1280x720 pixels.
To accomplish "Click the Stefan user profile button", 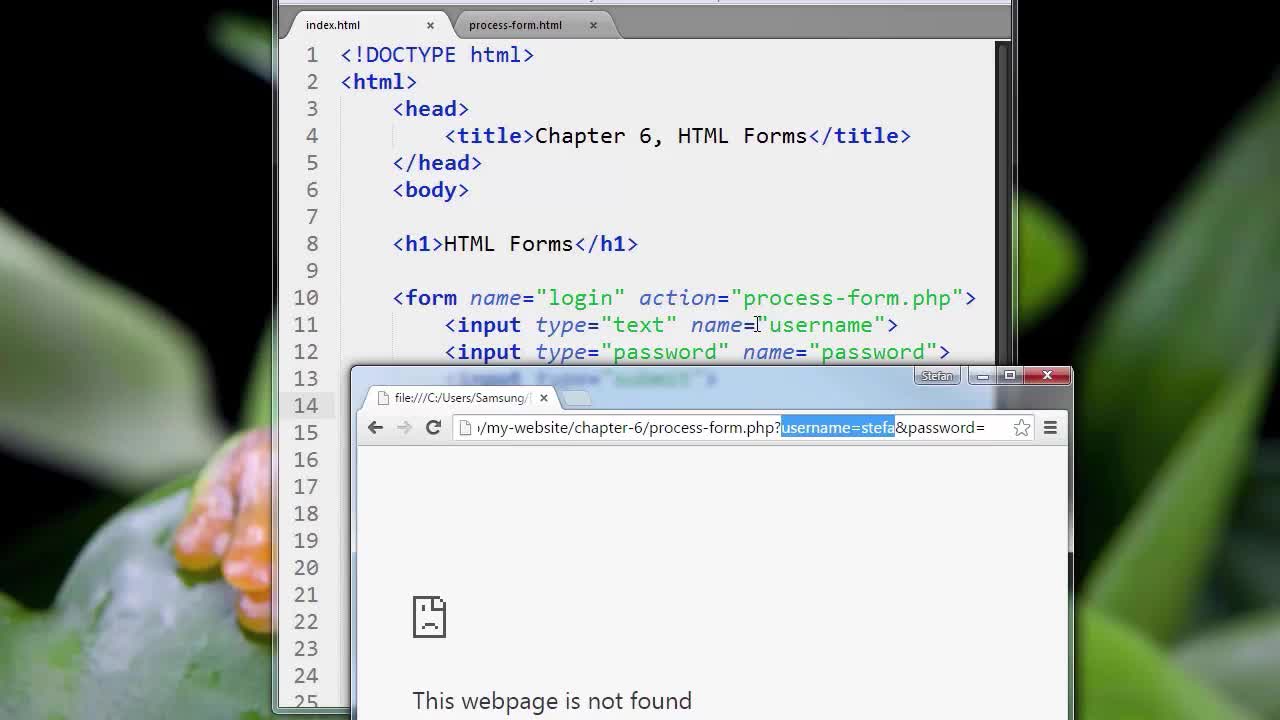I will 936,376.
